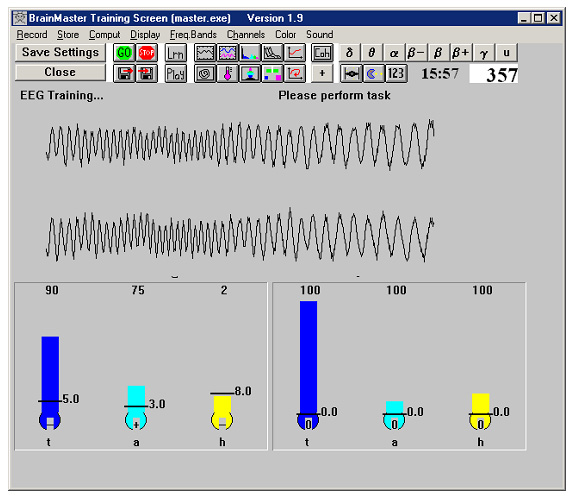This screenshot has height=498, width=575.
Task: Toggle the alpha band button
Action: [395, 53]
